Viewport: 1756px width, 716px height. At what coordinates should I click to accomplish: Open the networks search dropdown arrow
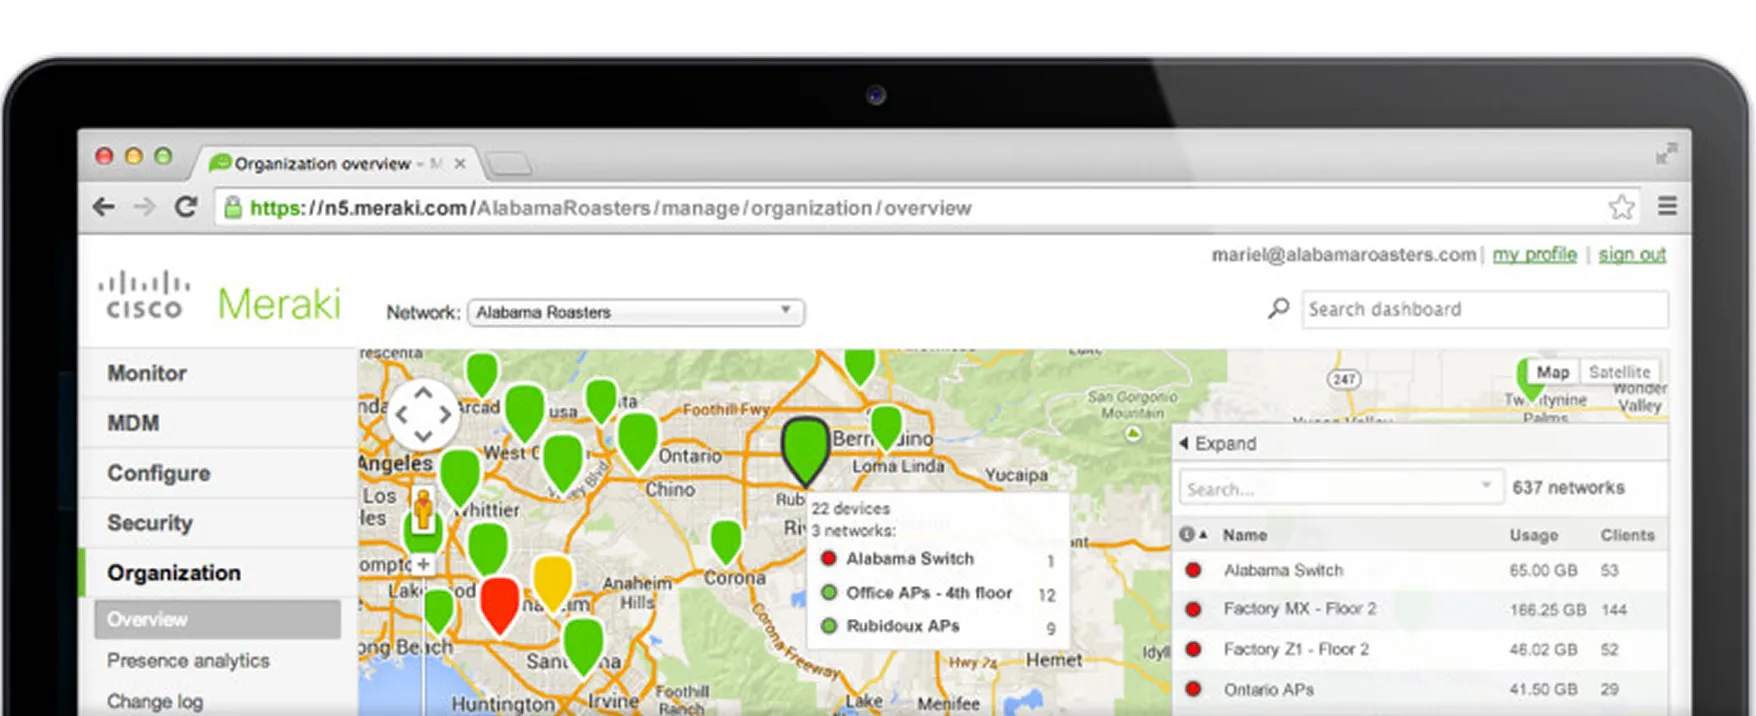(1487, 485)
